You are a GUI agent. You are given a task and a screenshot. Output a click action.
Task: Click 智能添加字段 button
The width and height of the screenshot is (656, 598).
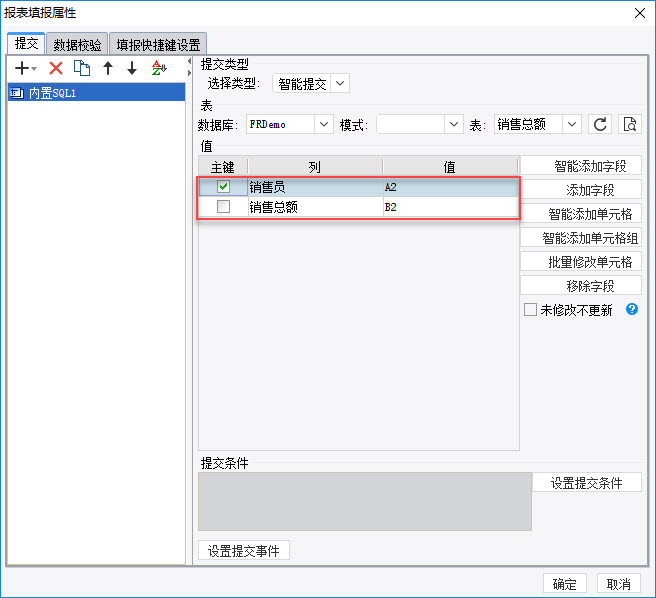click(x=581, y=166)
